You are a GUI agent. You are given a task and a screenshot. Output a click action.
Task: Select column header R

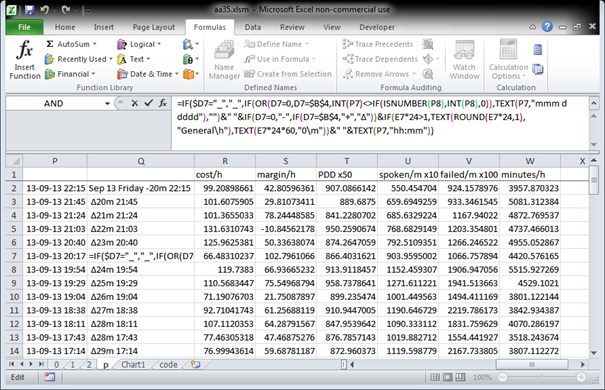pyautogui.click(x=225, y=161)
